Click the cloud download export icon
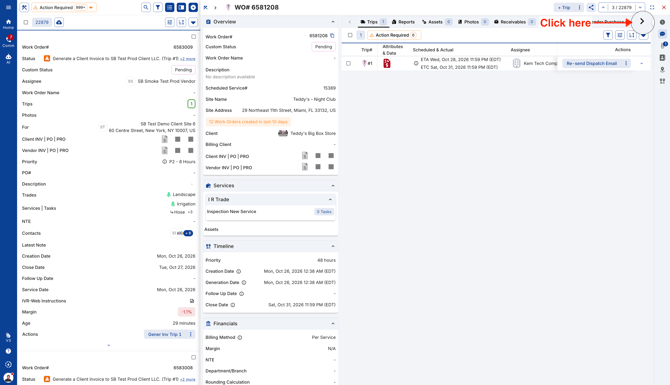 pos(59,22)
